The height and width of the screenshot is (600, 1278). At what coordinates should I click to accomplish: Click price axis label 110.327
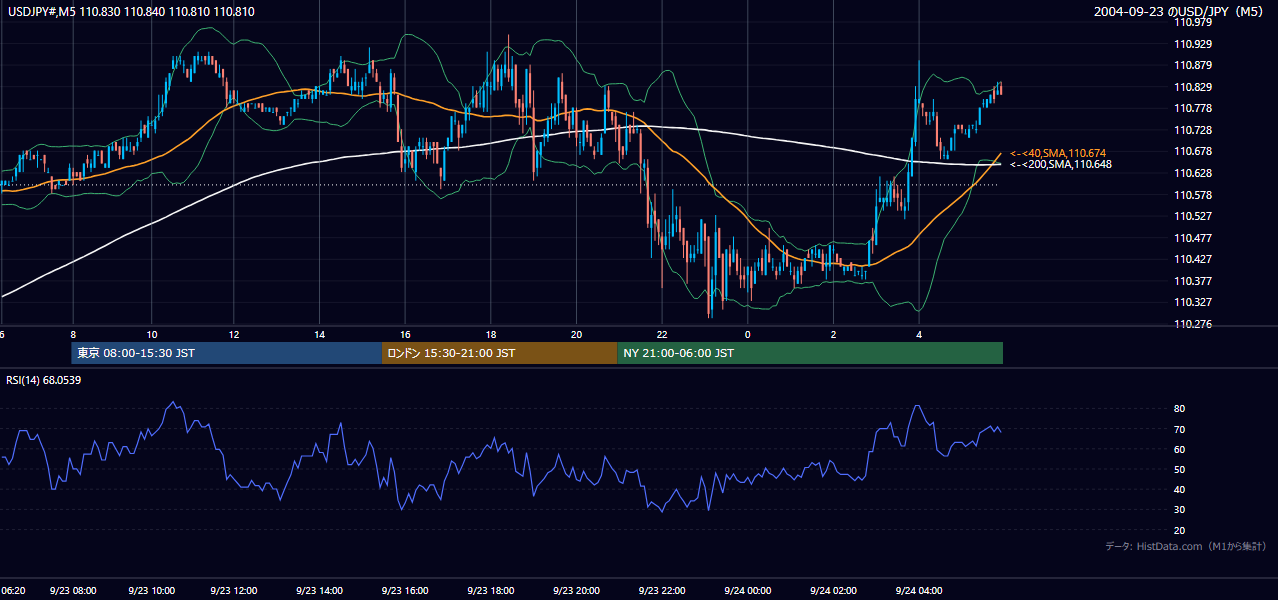point(1193,302)
